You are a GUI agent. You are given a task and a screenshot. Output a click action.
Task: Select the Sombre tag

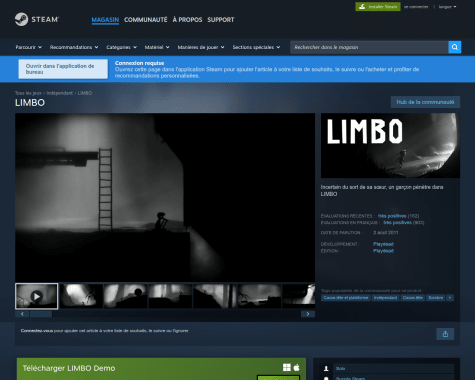436,298
